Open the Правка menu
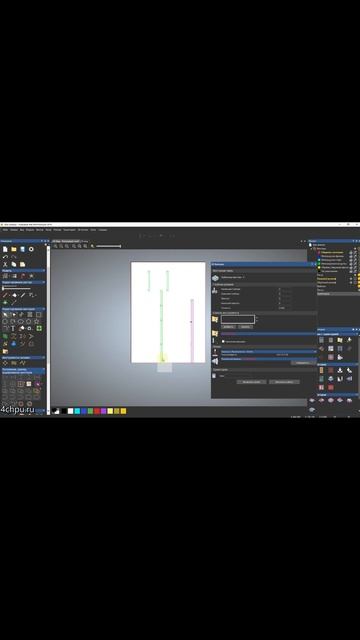360x640 pixels. point(14,230)
